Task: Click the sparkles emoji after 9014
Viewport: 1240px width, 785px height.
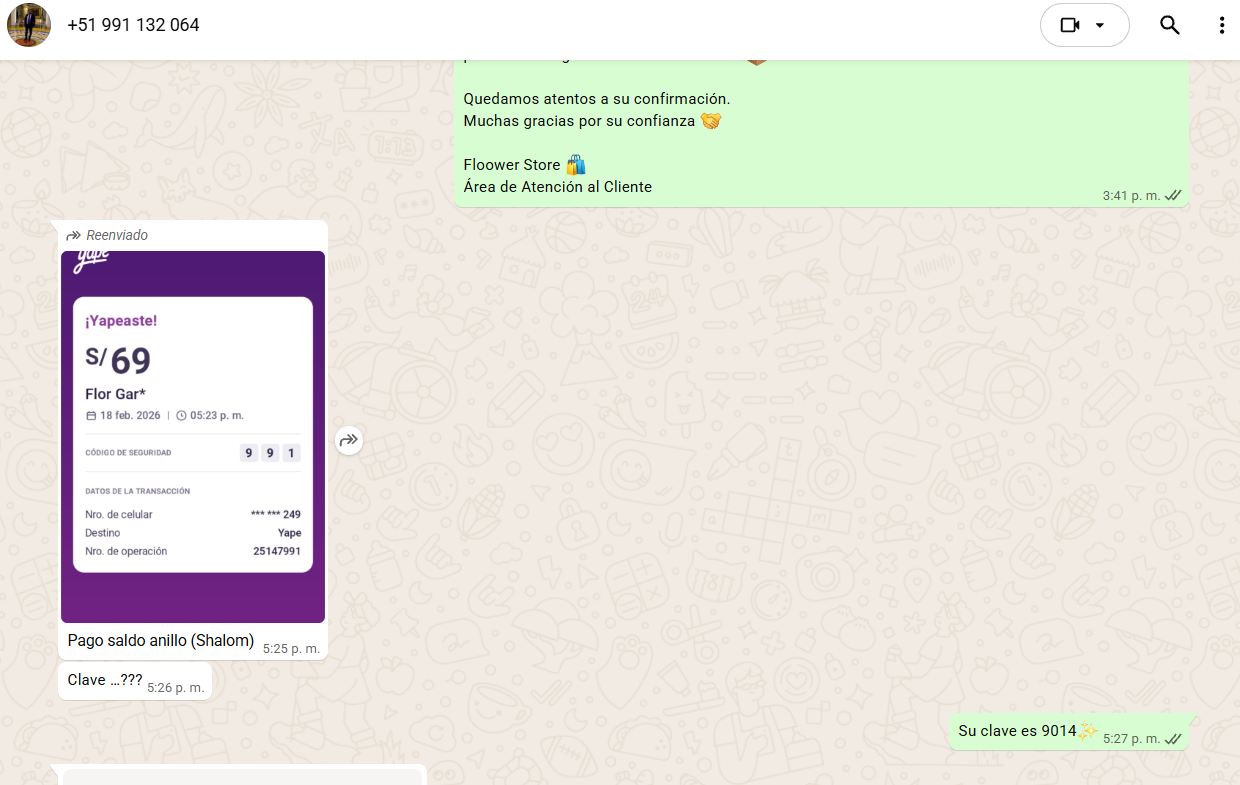Action: (1088, 731)
